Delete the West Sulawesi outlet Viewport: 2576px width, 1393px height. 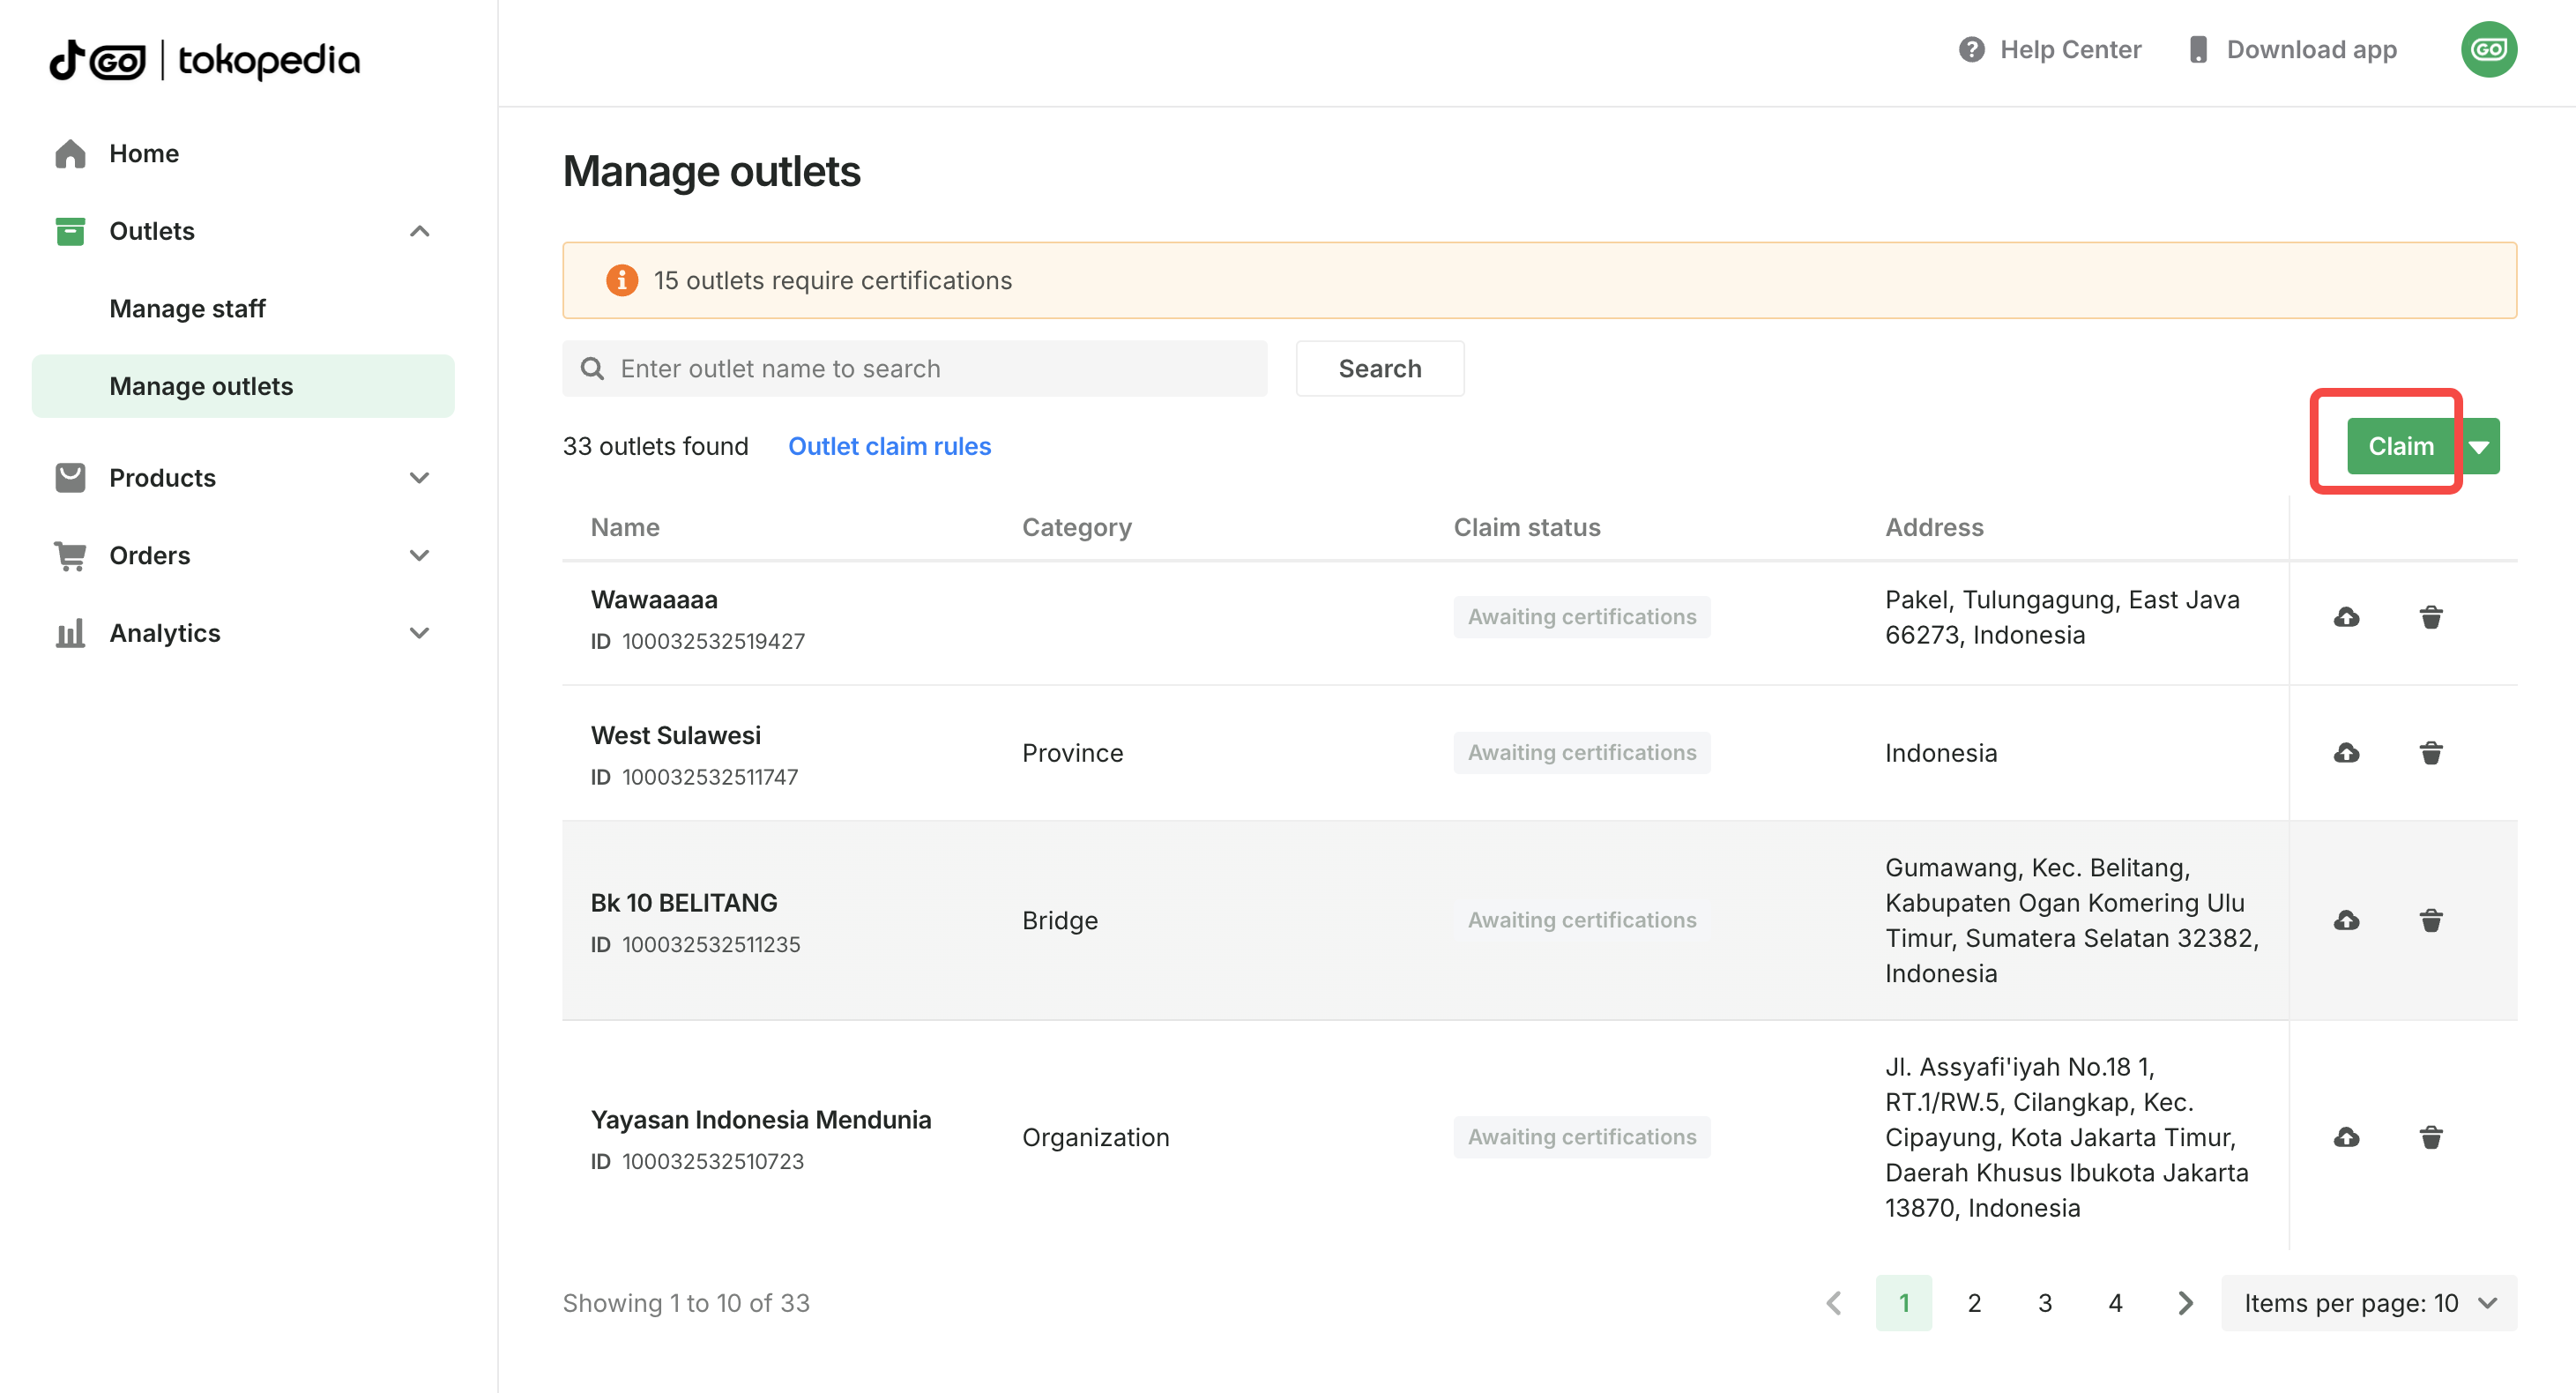click(x=2431, y=753)
